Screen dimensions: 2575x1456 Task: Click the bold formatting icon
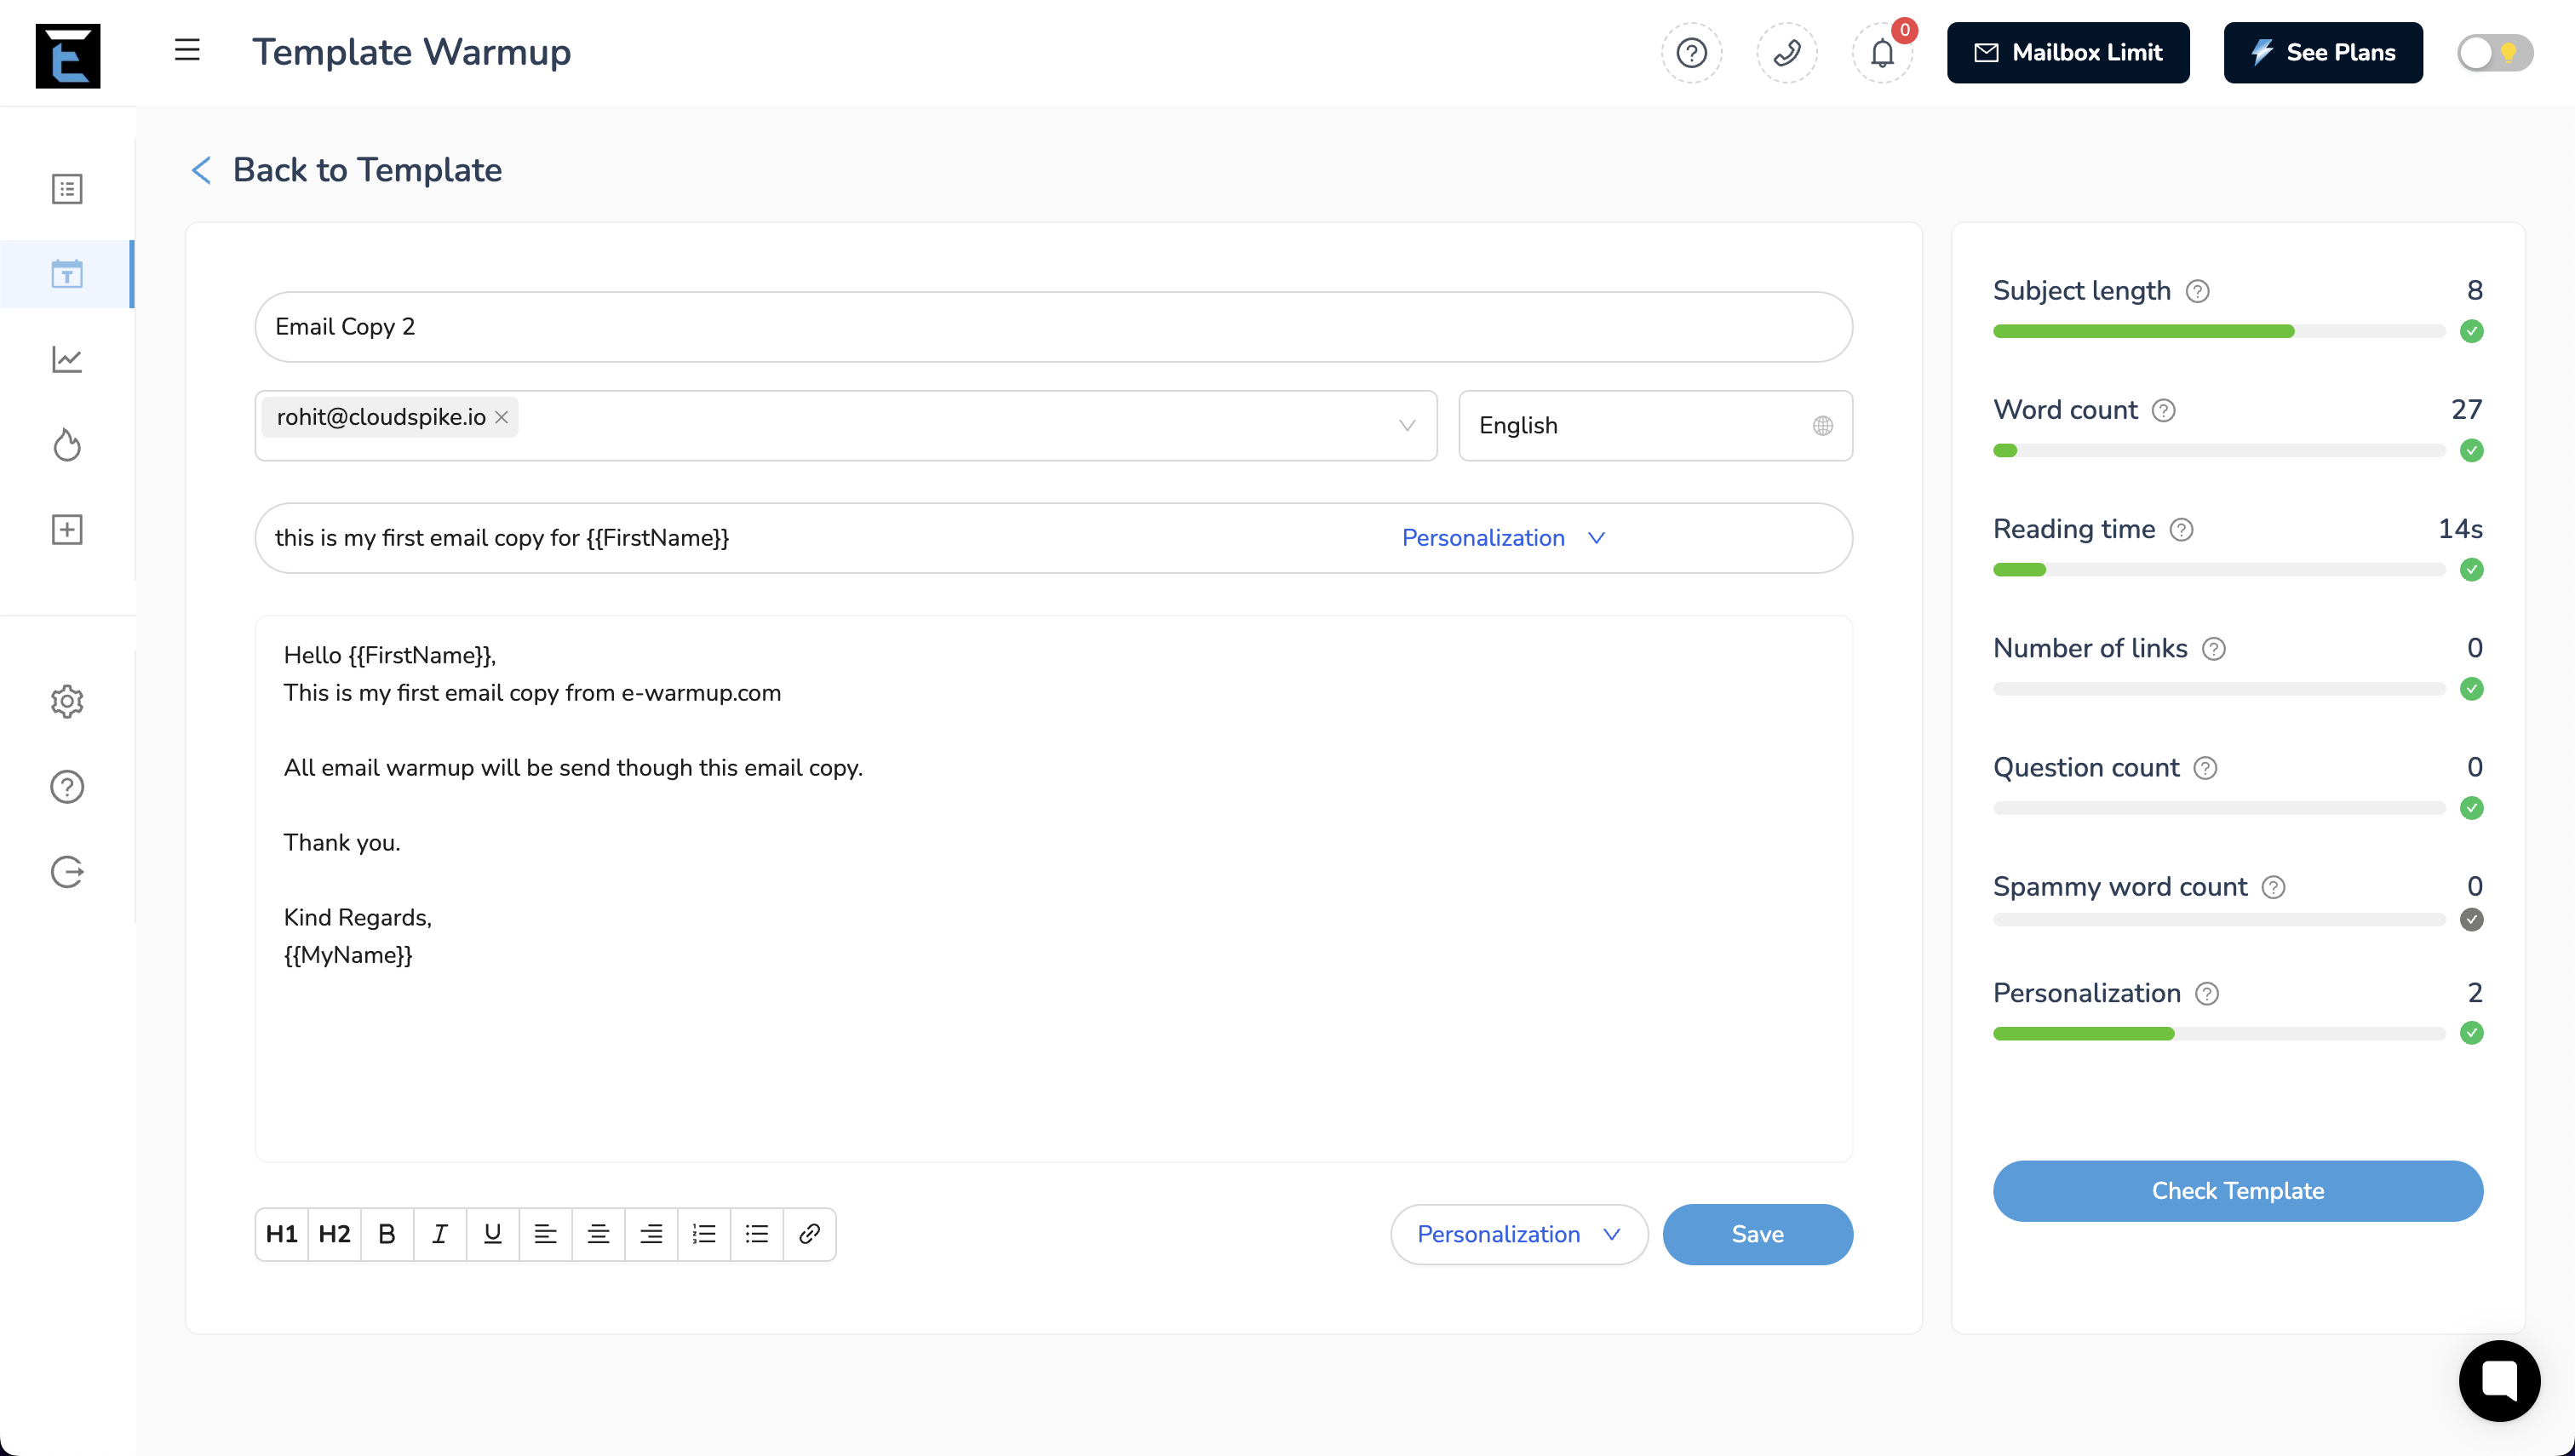click(387, 1234)
